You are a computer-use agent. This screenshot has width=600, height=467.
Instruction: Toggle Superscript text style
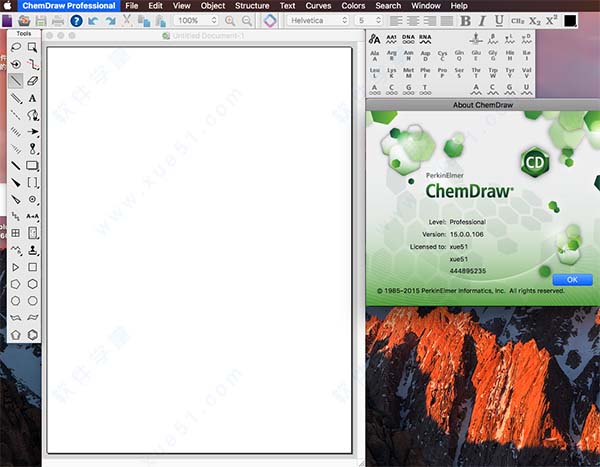click(551, 20)
